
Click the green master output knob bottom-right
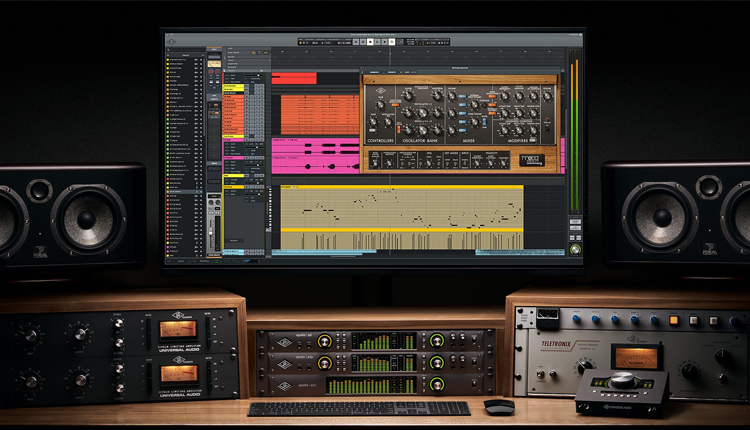575,249
